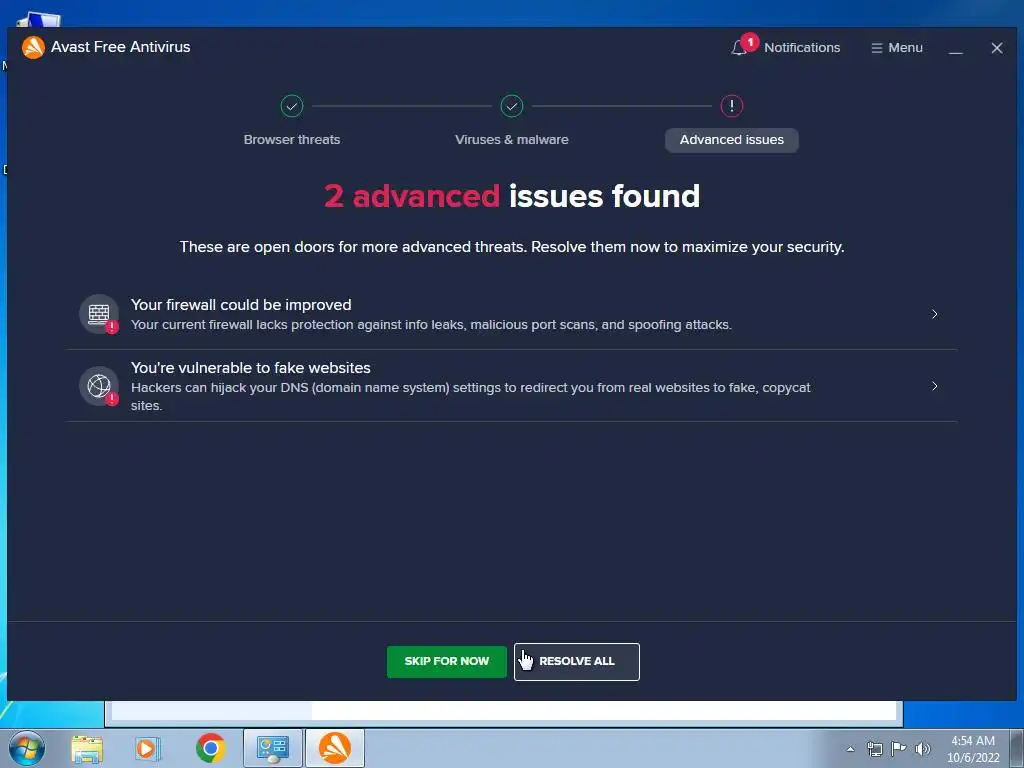Viewport: 1024px width, 768px height.
Task: Select the Advanced issues step tab
Action: tap(731, 140)
